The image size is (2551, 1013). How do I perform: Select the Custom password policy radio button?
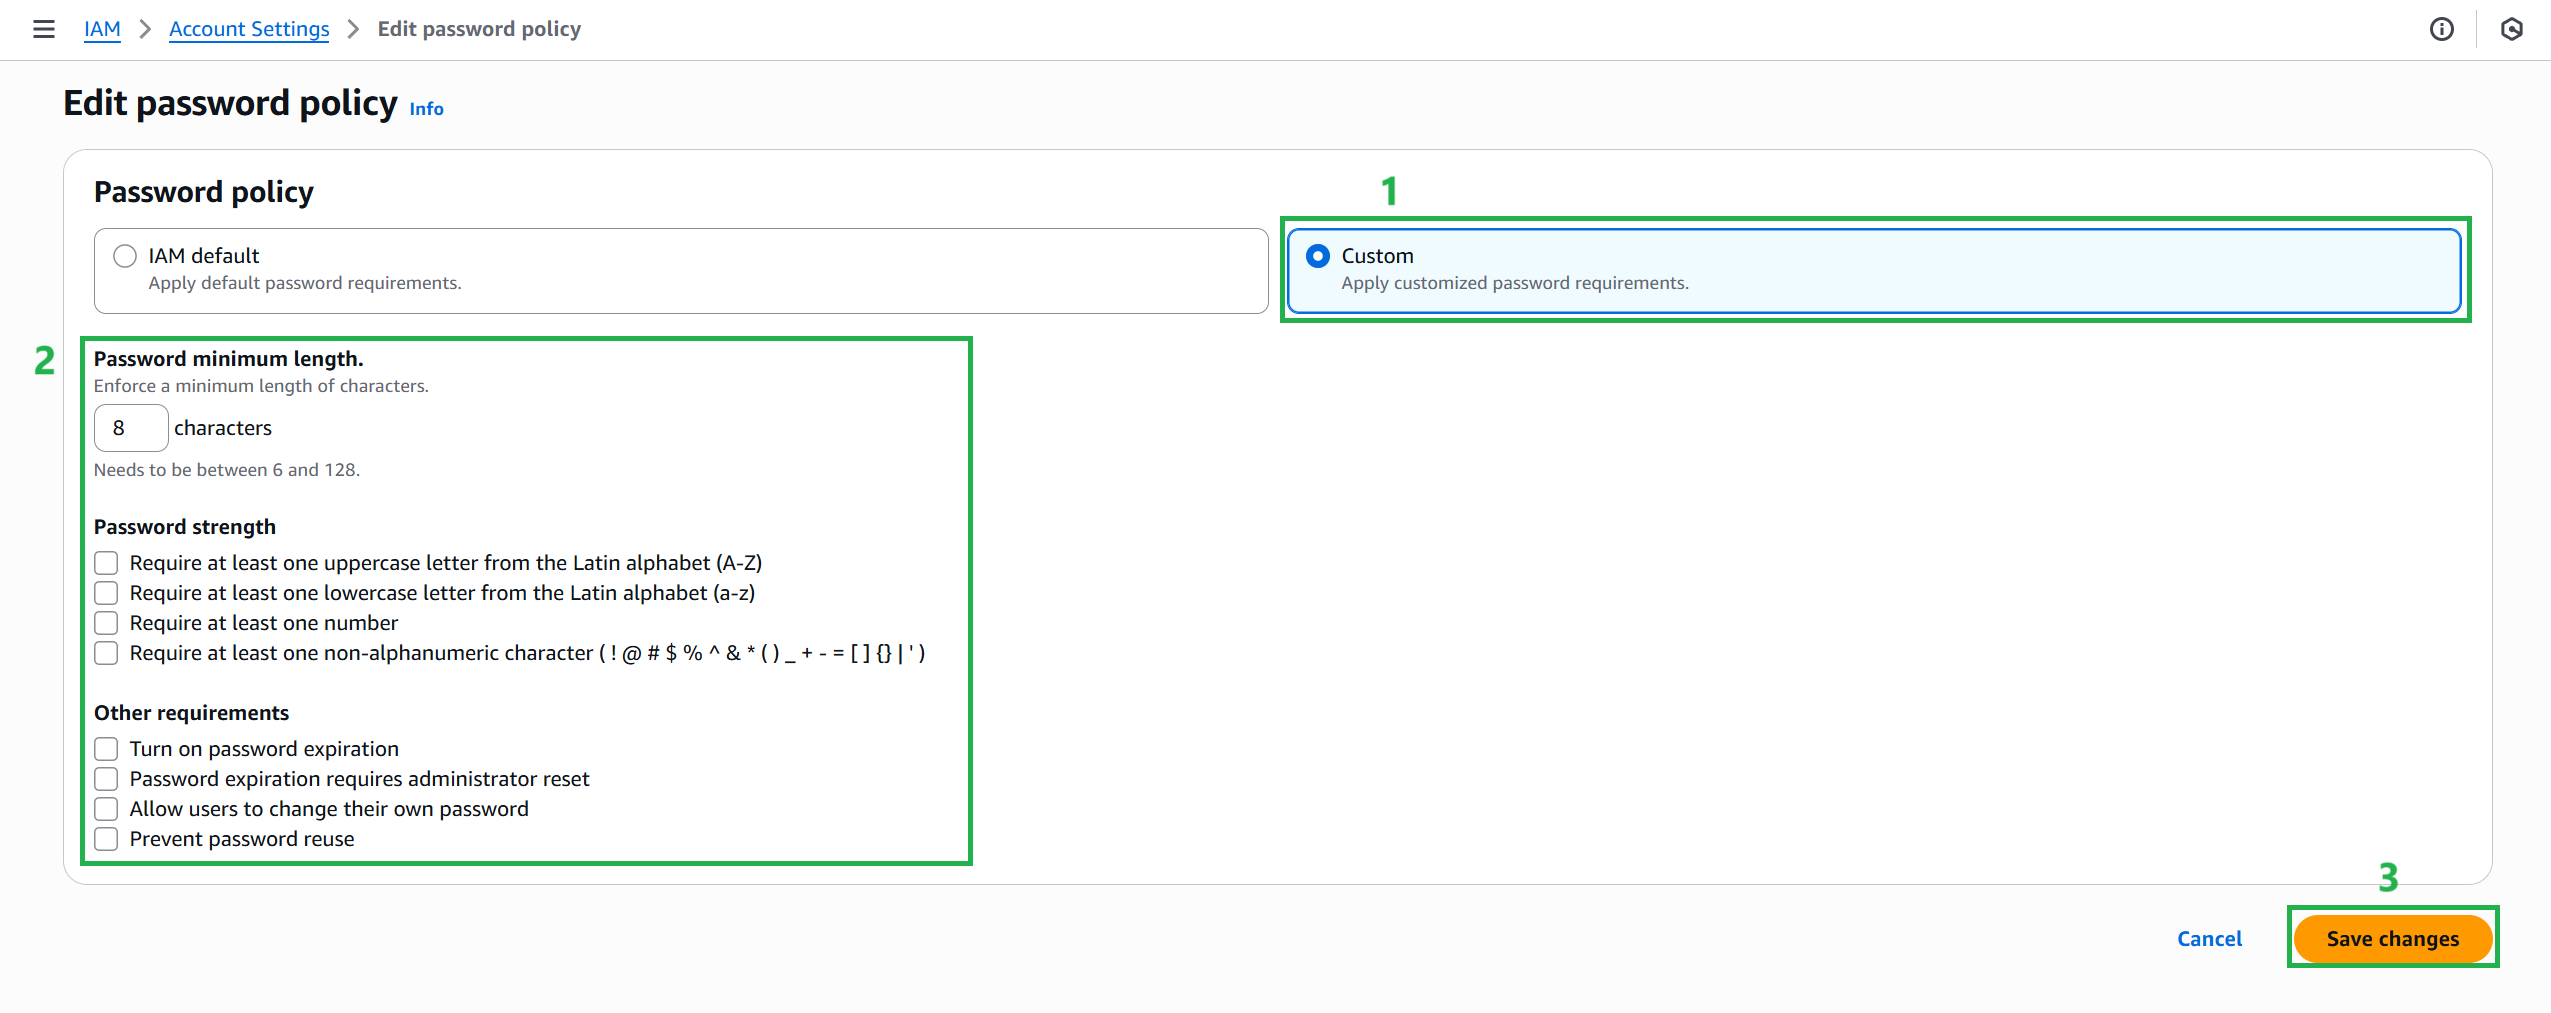coord(1318,256)
